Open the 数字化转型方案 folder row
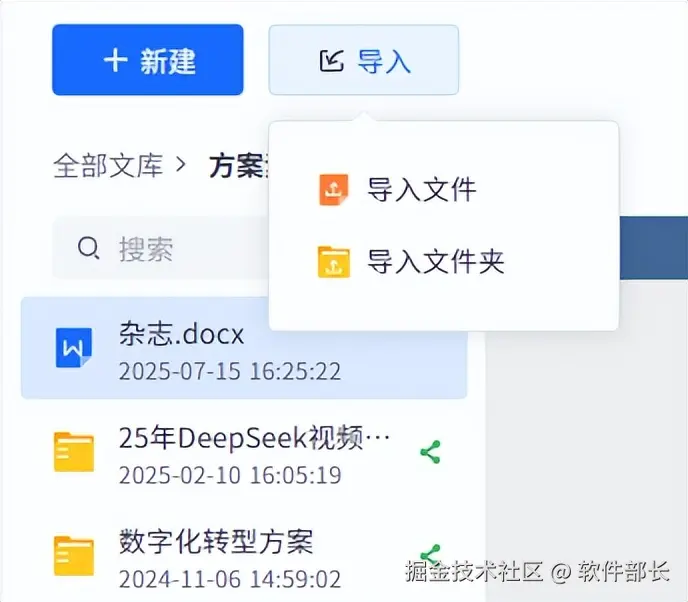The width and height of the screenshot is (688, 602). point(244,555)
